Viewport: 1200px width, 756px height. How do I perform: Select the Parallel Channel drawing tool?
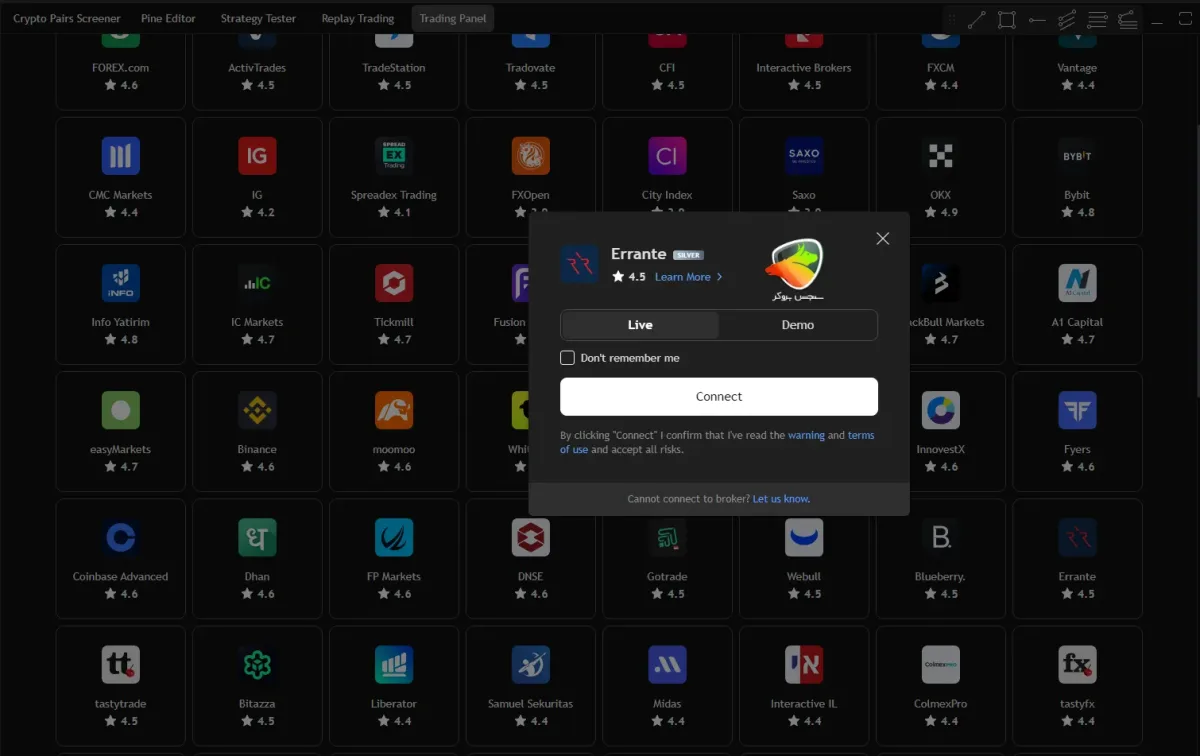[x=1067, y=19]
